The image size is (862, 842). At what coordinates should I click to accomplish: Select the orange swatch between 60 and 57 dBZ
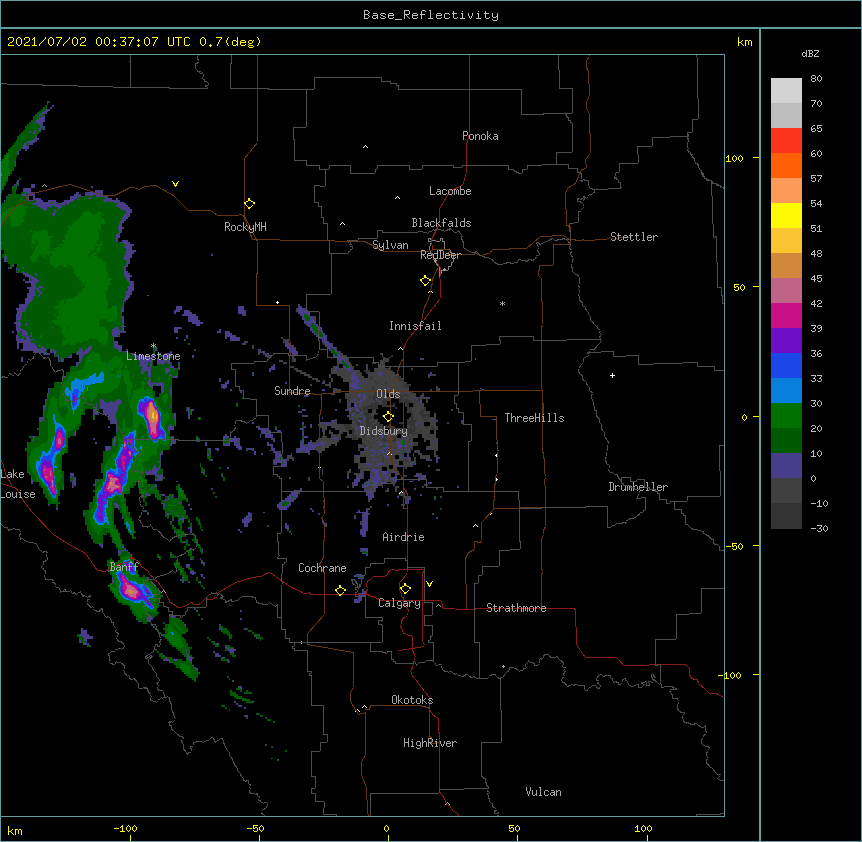(786, 165)
